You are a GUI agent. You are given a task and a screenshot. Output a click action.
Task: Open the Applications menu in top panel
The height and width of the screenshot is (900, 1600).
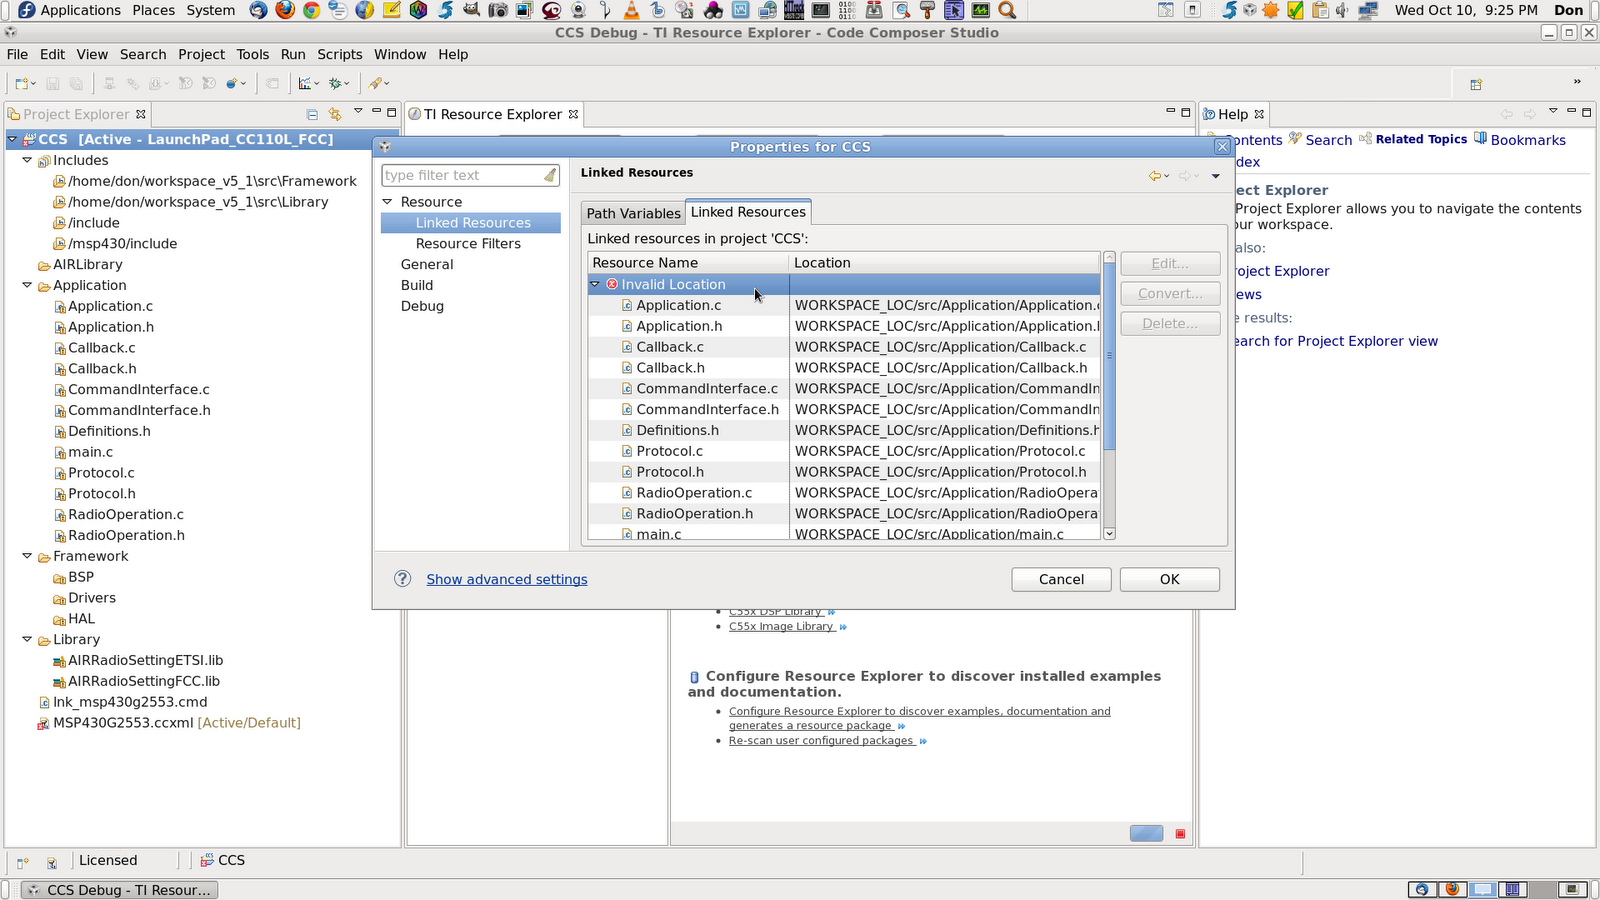(x=80, y=10)
